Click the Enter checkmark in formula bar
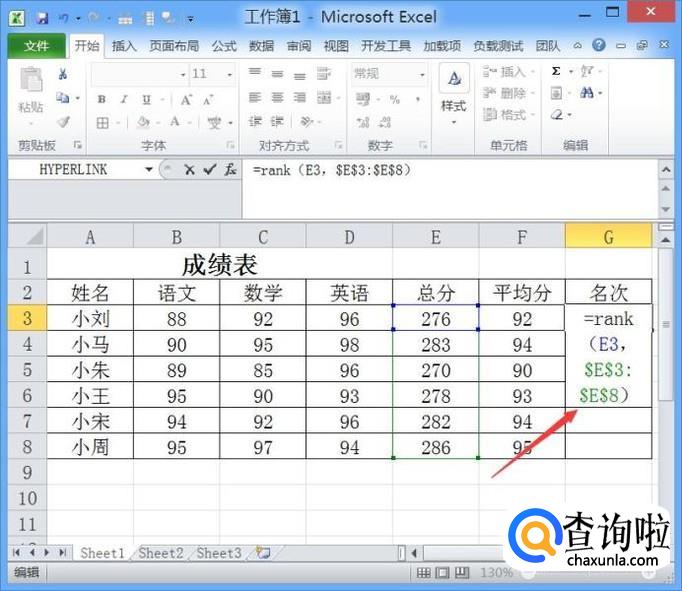Viewport: 682px width, 591px height. (x=210, y=169)
